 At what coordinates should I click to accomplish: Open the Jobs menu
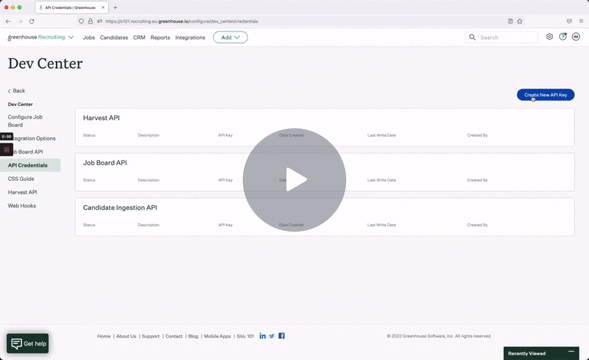click(89, 38)
